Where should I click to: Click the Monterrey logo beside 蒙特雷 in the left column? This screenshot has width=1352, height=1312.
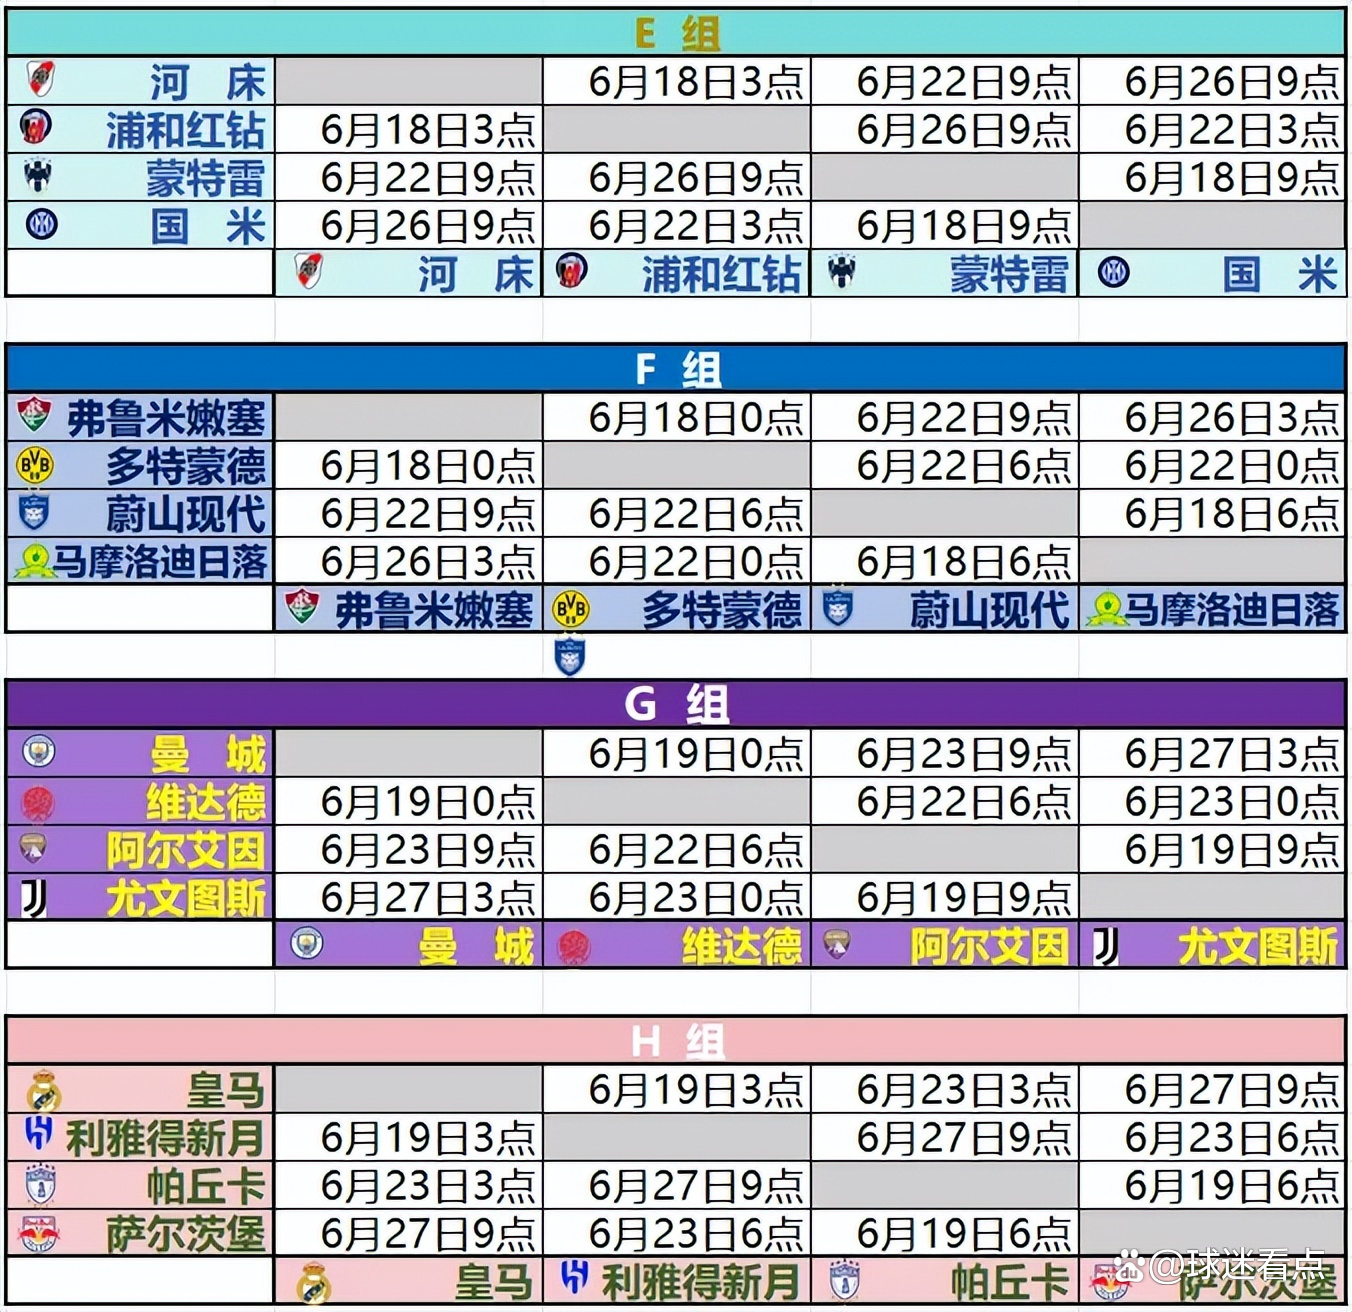[x=39, y=176]
